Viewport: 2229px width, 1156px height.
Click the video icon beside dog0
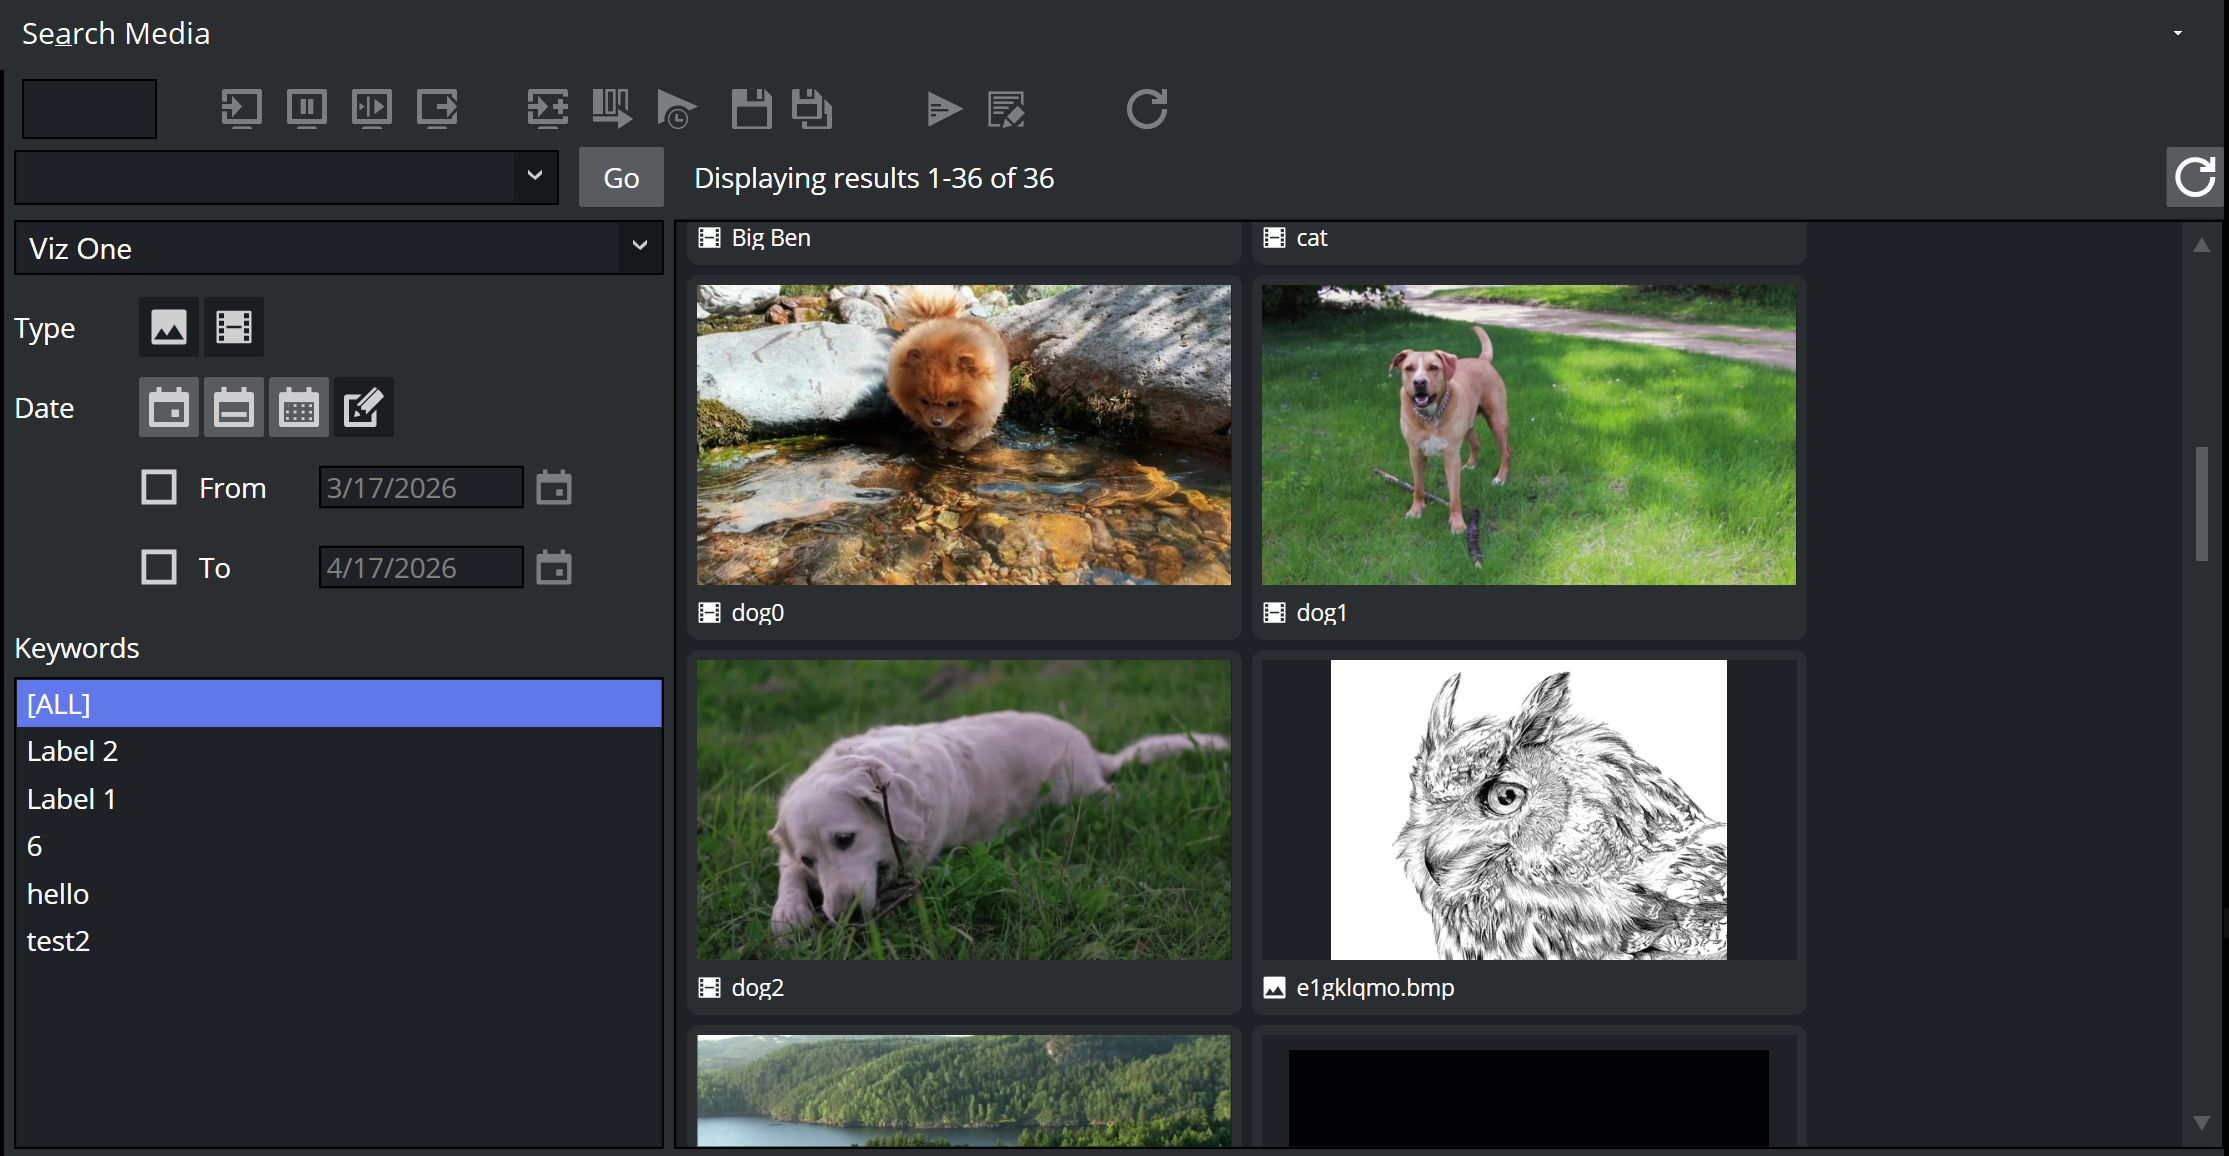tap(709, 612)
